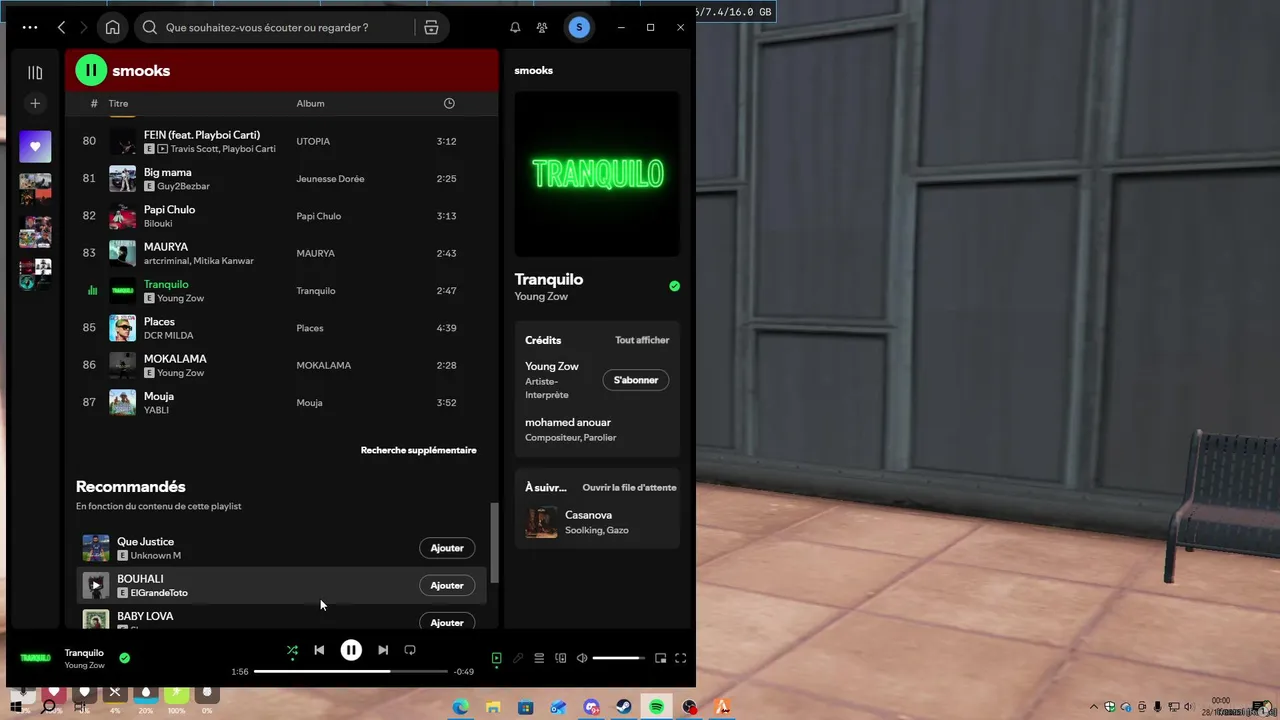The height and width of the screenshot is (720, 1280).
Task: Open Discord from taskbar
Action: (x=591, y=707)
